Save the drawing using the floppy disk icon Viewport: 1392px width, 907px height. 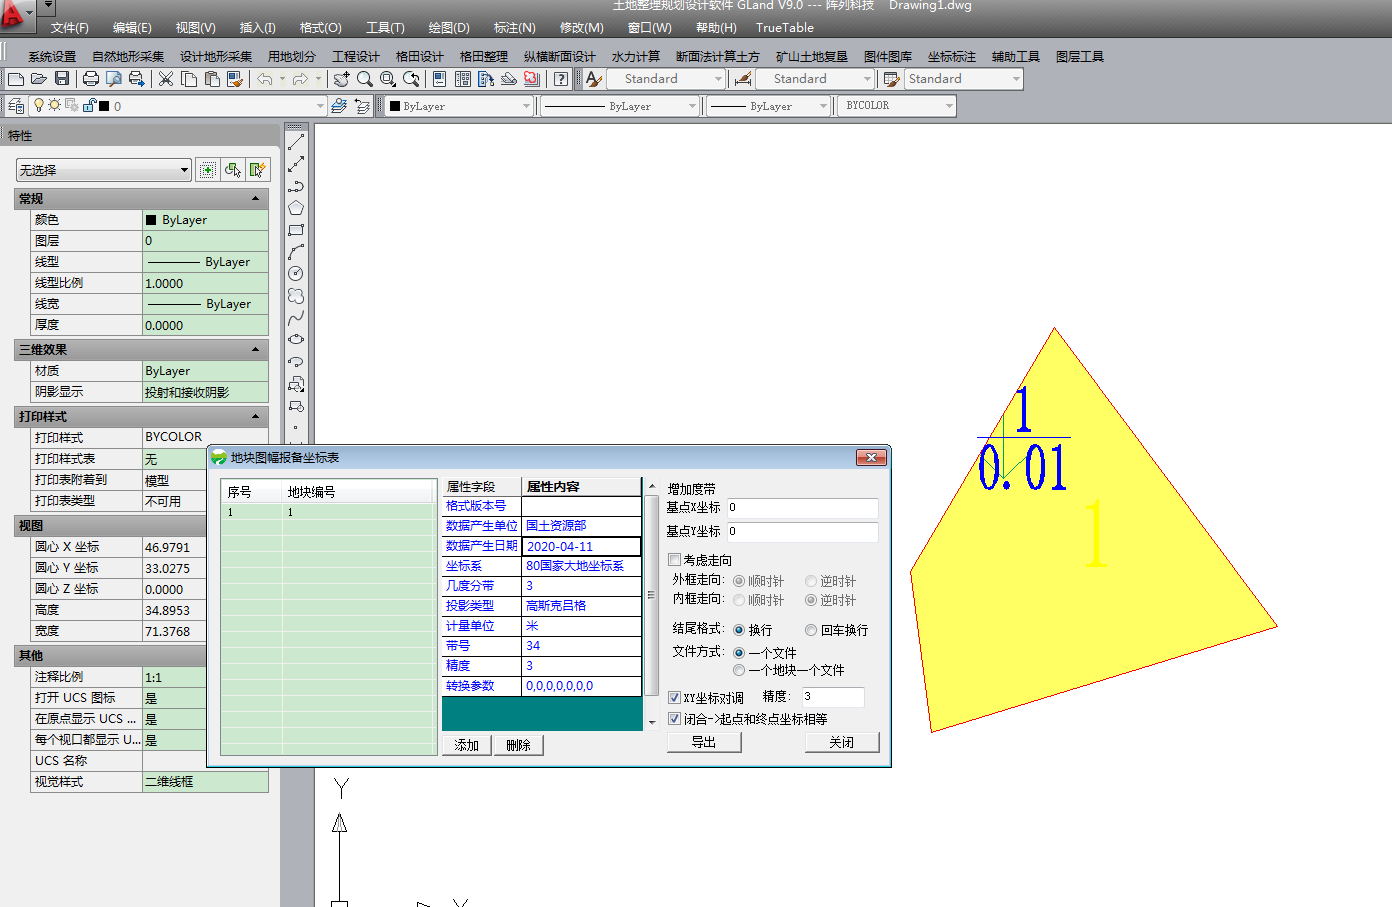[62, 79]
